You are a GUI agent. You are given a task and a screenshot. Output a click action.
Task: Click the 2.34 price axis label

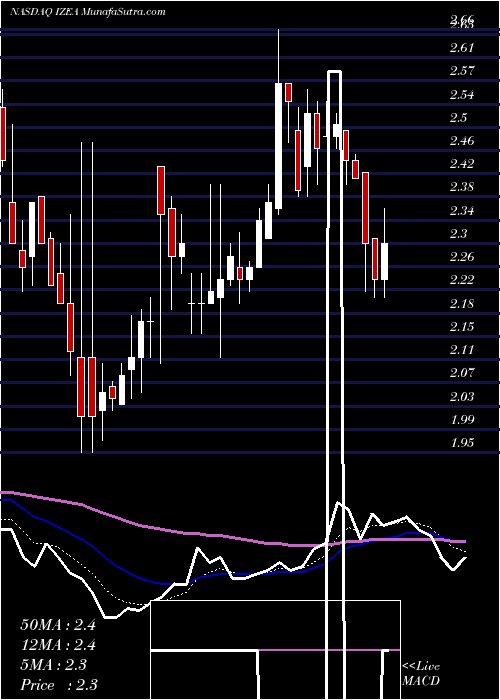(x=462, y=211)
